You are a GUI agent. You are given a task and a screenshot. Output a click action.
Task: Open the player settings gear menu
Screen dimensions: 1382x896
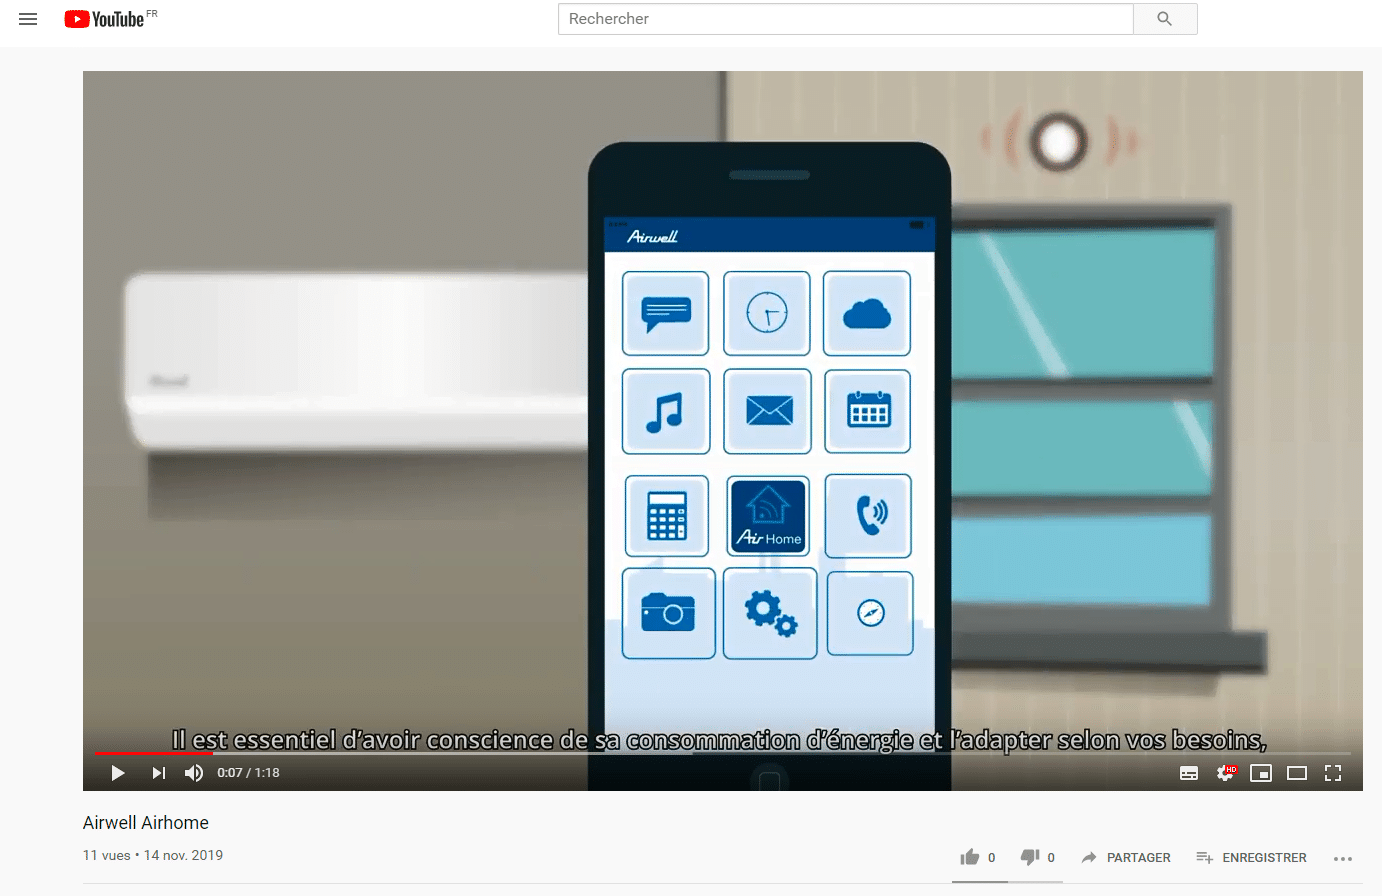tap(1225, 773)
